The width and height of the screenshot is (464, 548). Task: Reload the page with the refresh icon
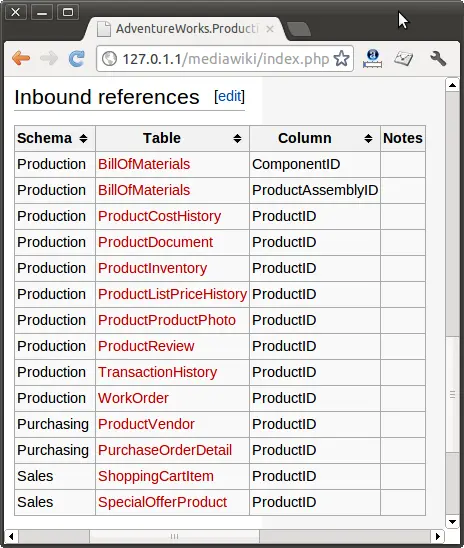[77, 58]
